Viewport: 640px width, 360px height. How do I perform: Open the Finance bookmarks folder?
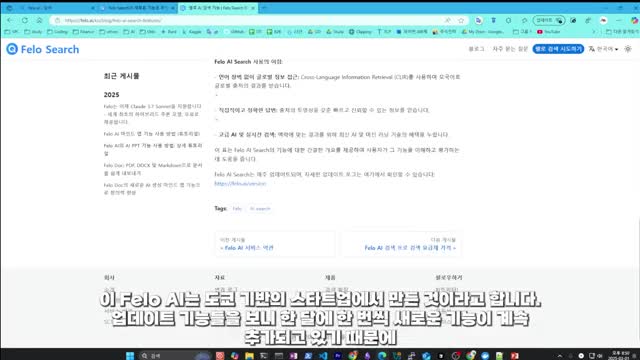coord(84,32)
